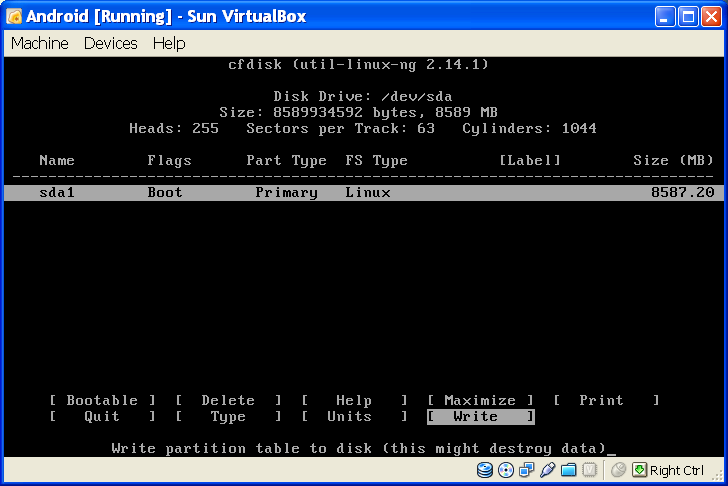Click the 'Size: 8589934592 bytes' line
The width and height of the screenshot is (728, 486).
358,112
